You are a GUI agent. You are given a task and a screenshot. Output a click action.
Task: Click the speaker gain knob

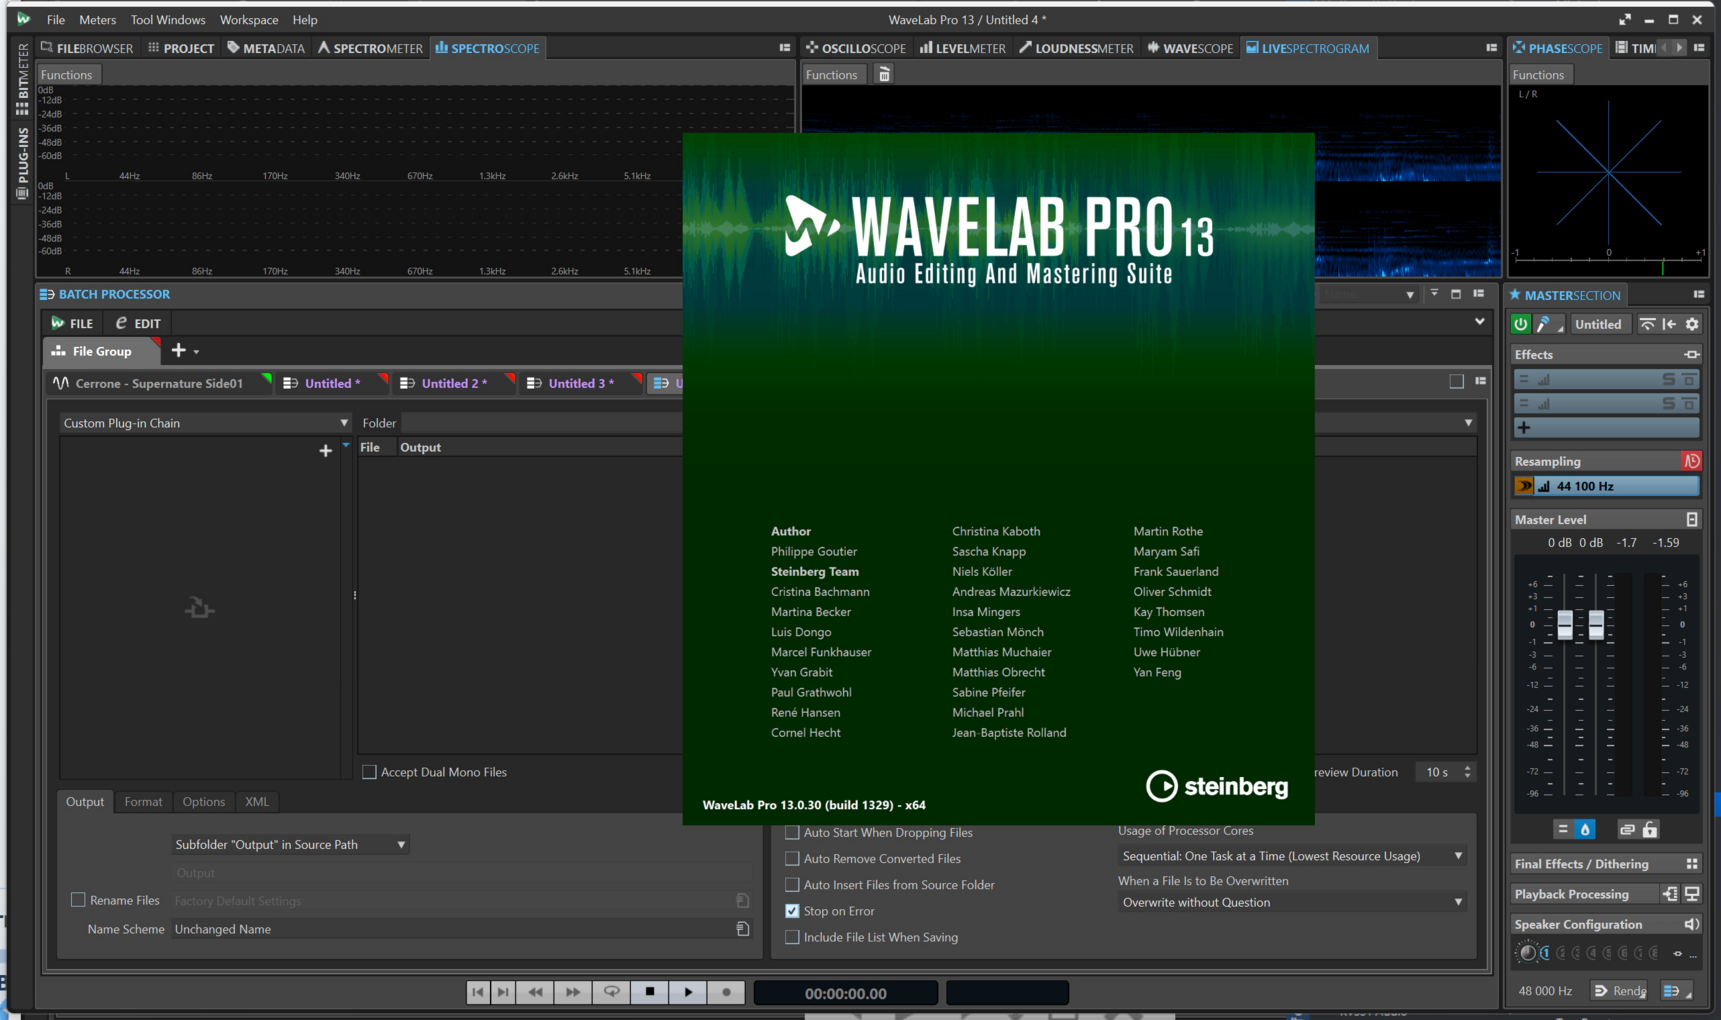pyautogui.click(x=1526, y=952)
